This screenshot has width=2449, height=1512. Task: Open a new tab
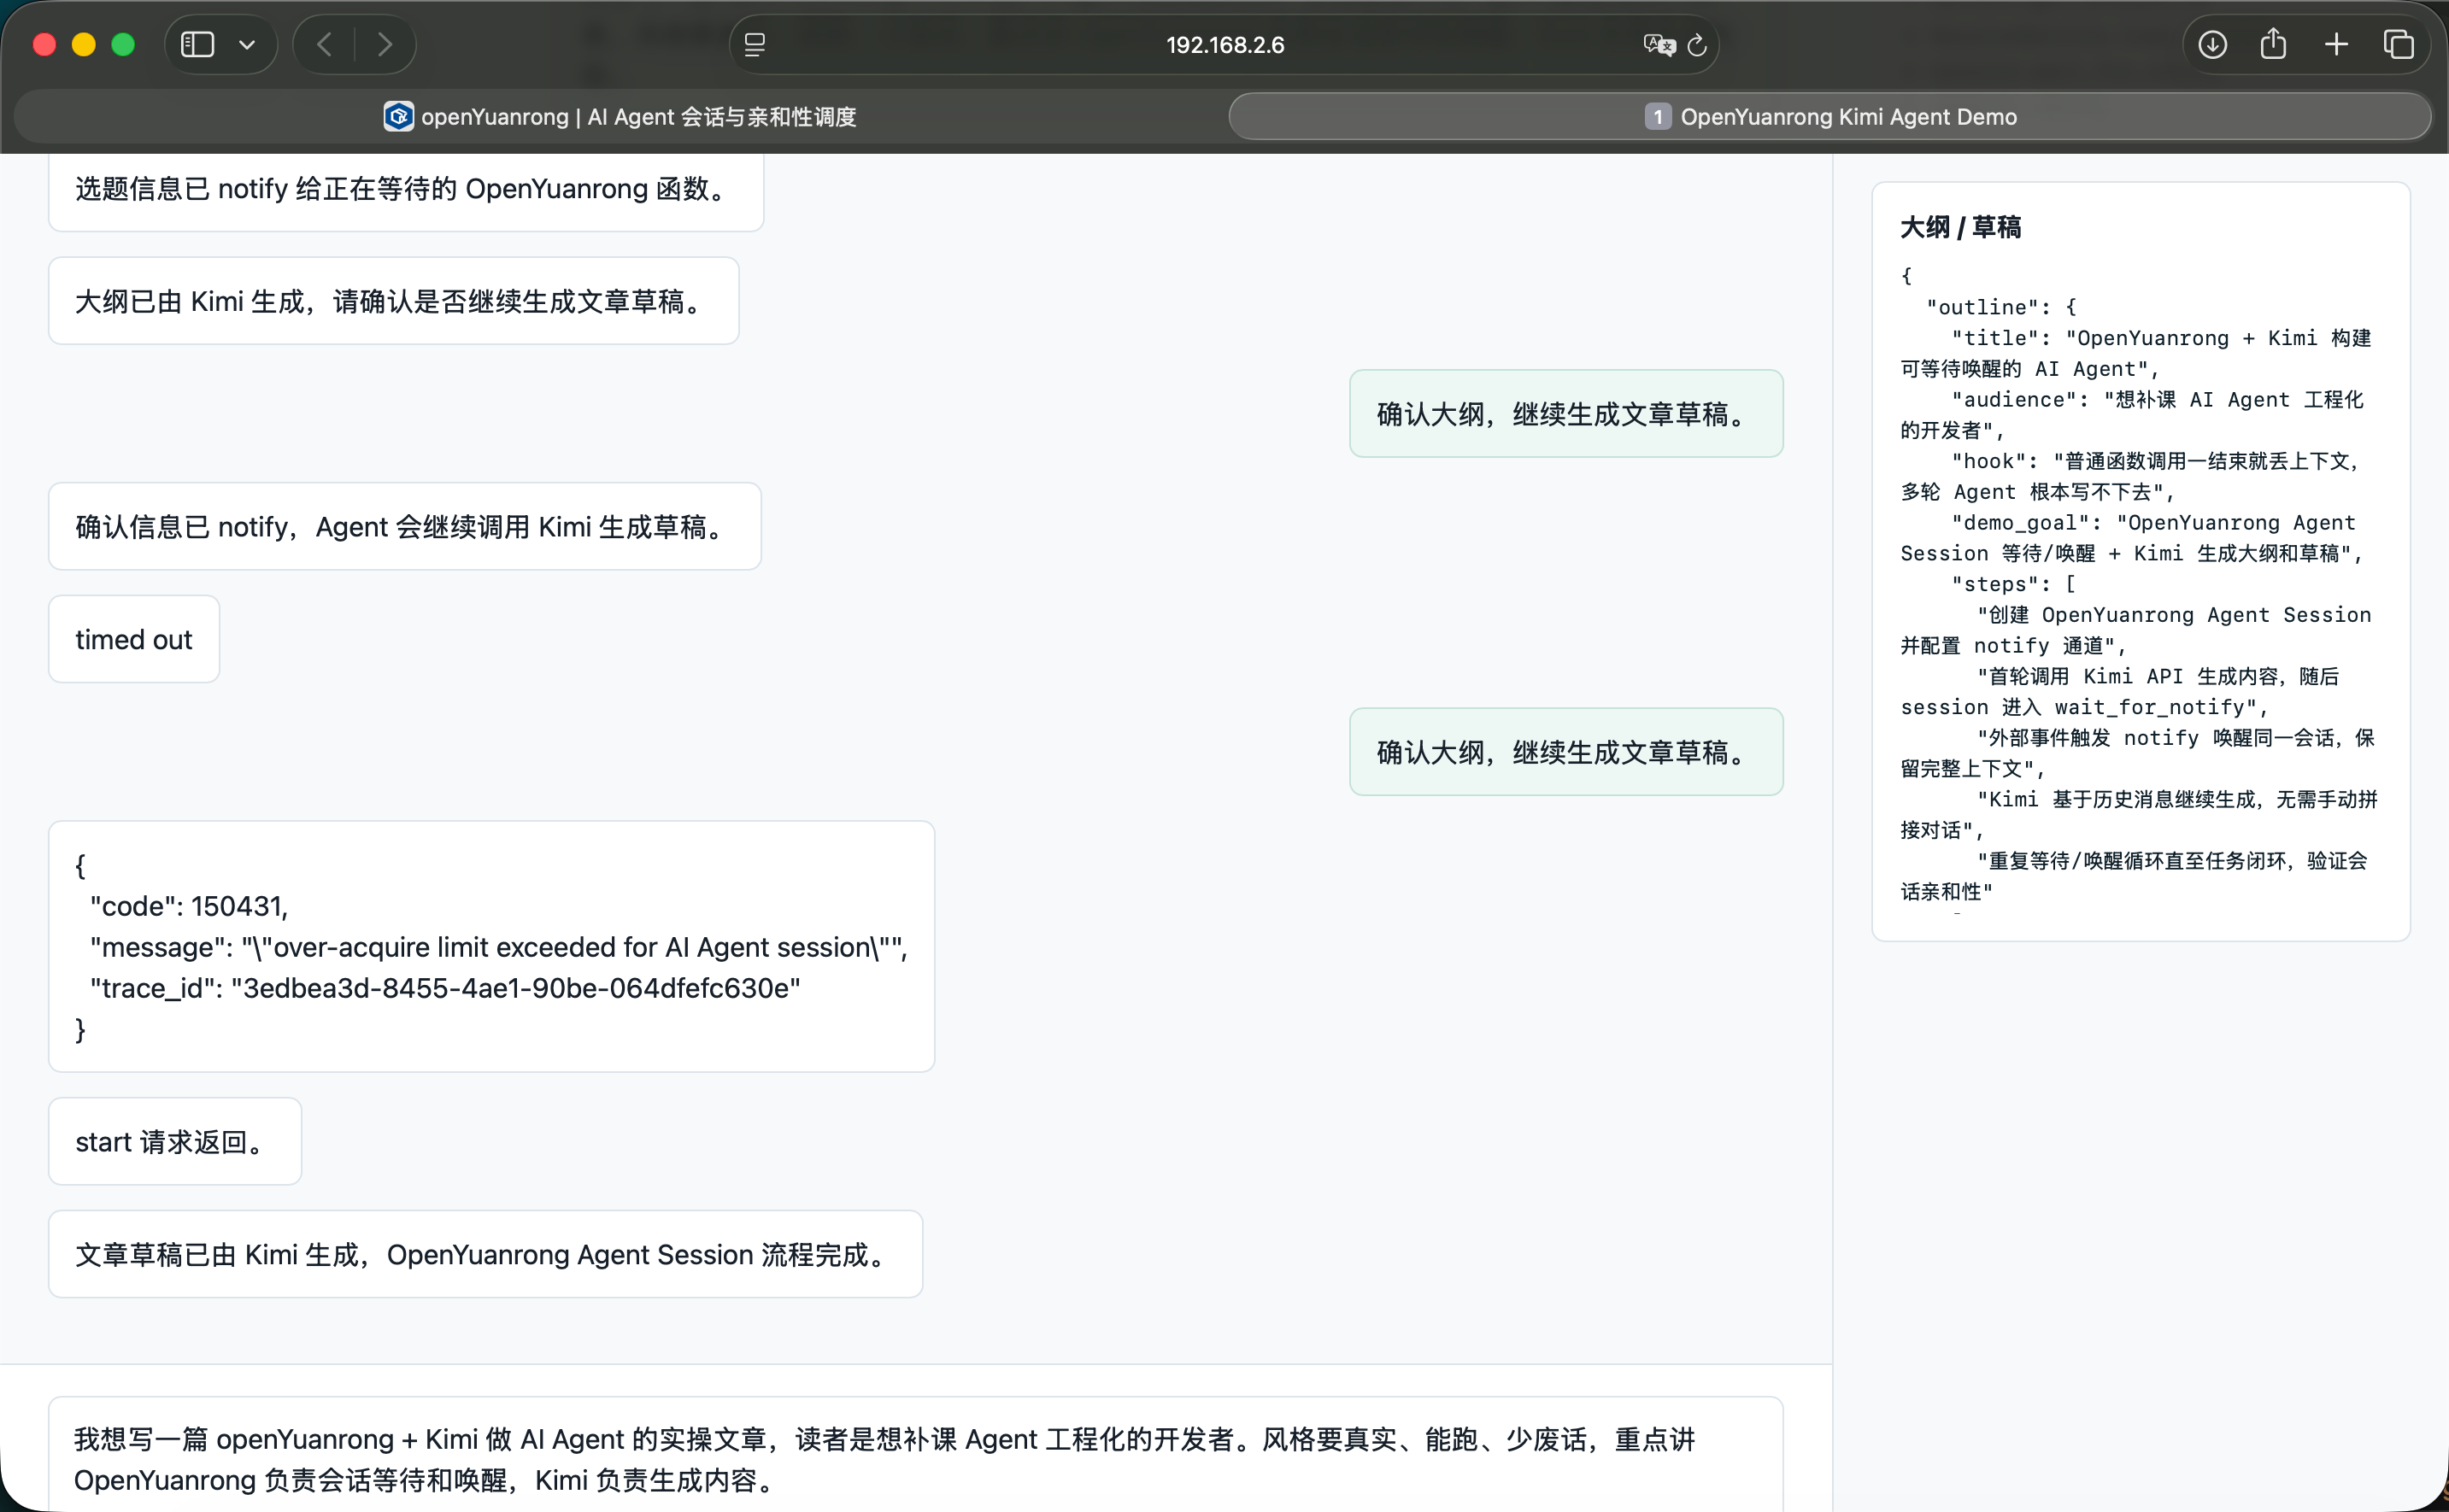(x=2336, y=45)
